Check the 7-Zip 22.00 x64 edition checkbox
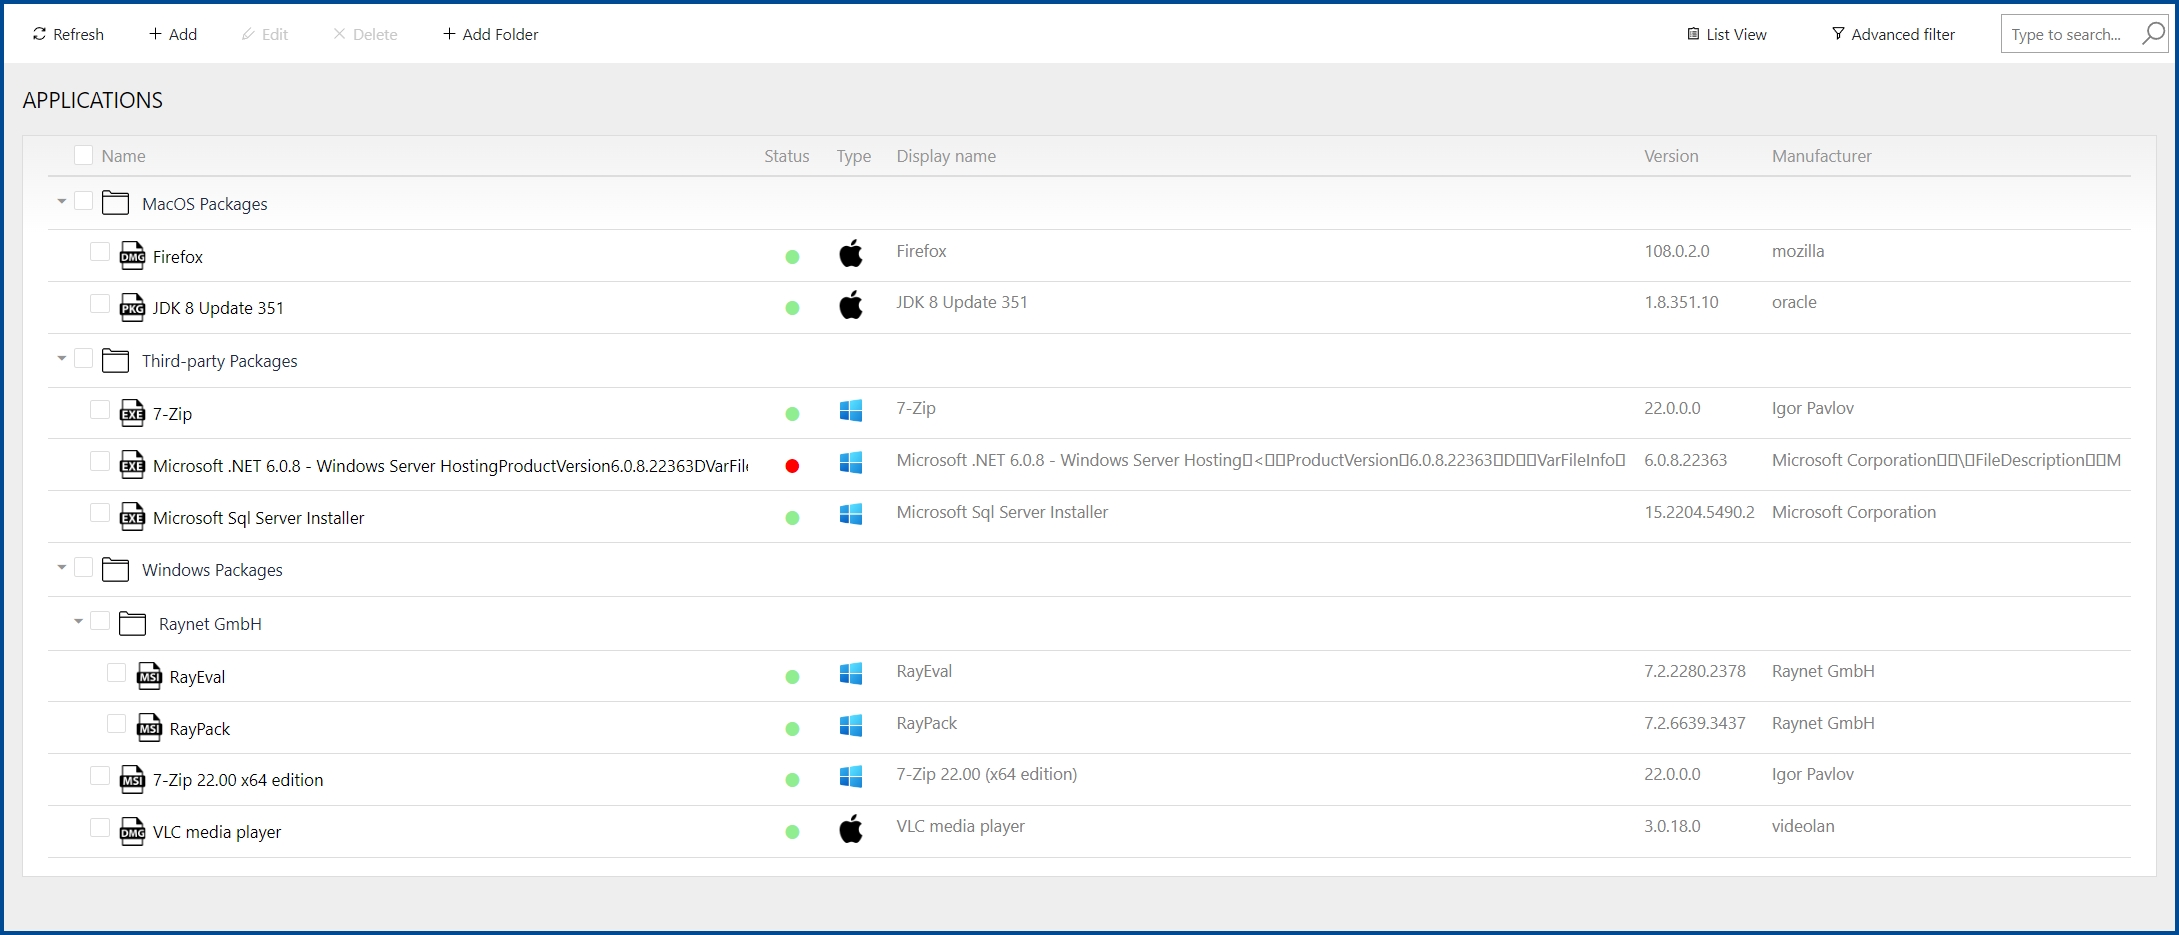2179x935 pixels. click(99, 775)
